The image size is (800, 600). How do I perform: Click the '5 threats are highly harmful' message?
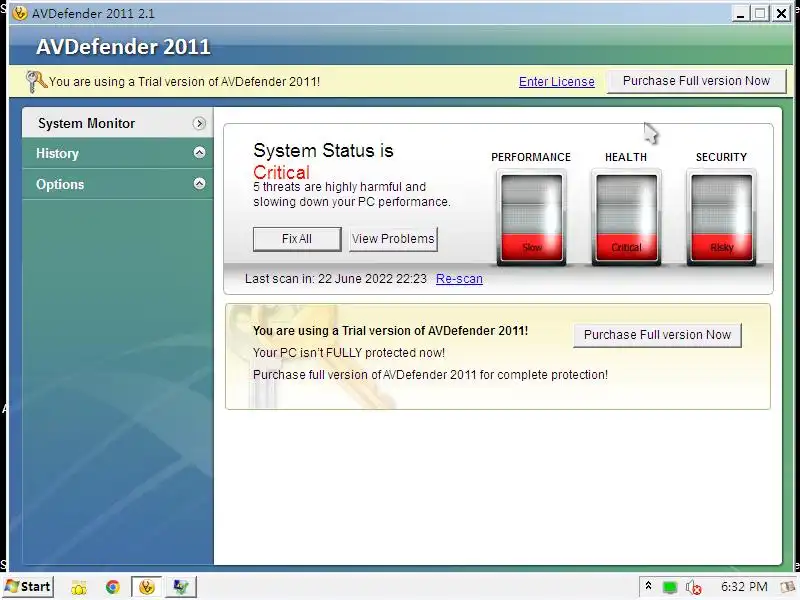(x=352, y=194)
